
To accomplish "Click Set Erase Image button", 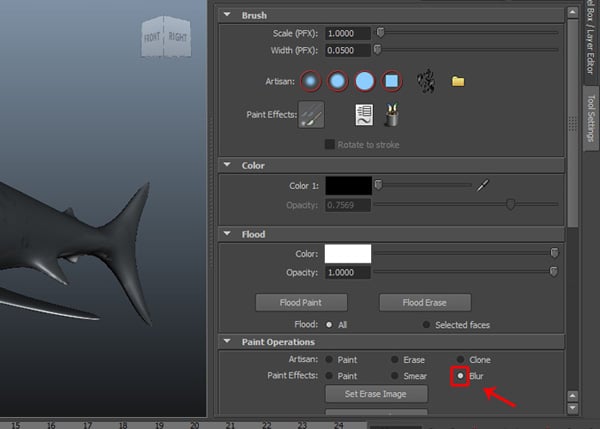I will point(376,394).
